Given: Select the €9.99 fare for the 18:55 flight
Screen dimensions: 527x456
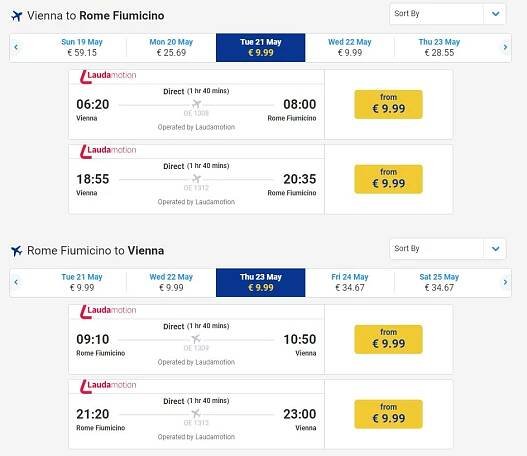Looking at the screenshot, I should point(389,179).
